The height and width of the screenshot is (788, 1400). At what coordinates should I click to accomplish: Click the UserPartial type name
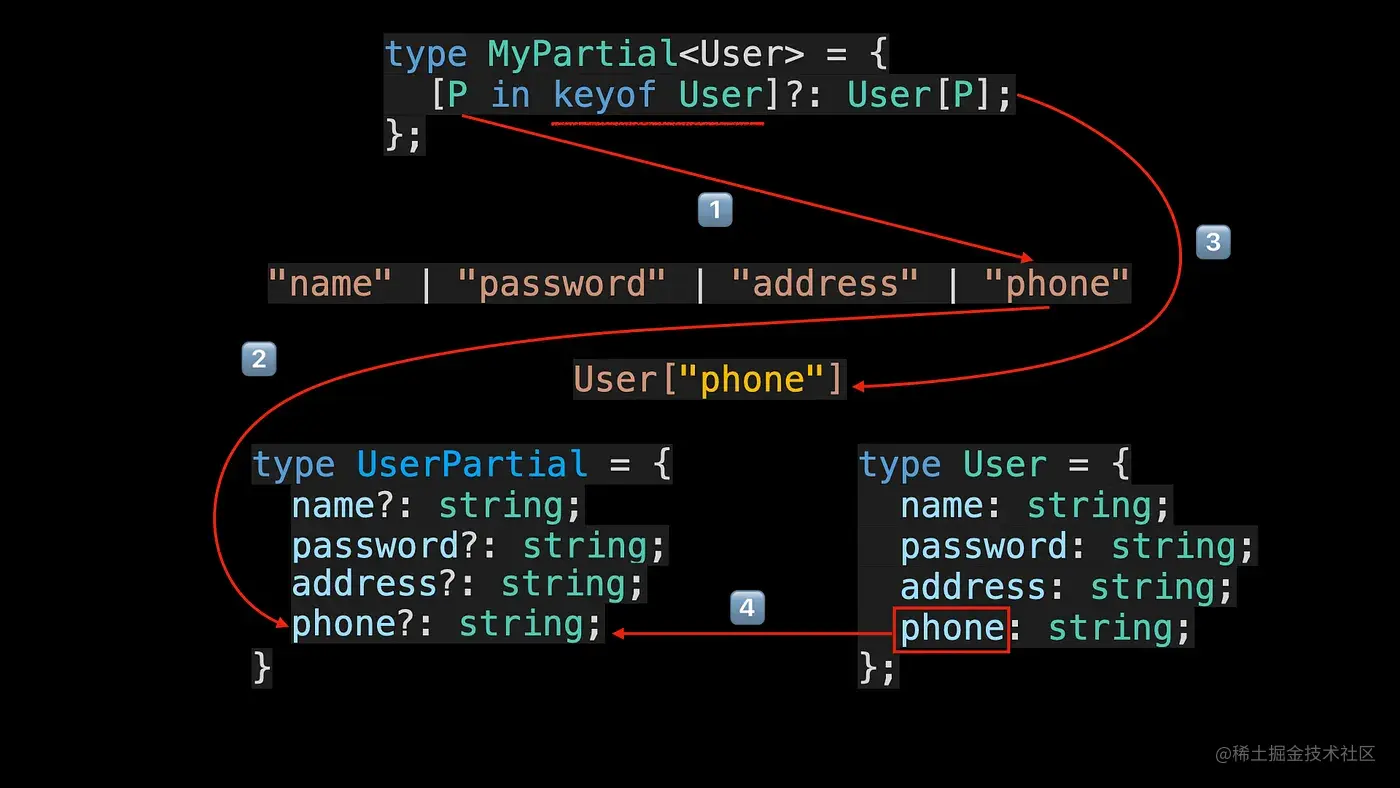click(x=472, y=465)
